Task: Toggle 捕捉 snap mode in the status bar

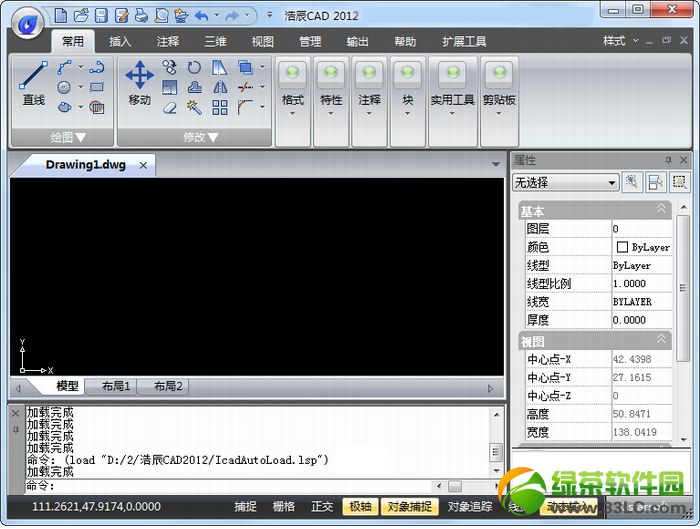Action: click(245, 506)
